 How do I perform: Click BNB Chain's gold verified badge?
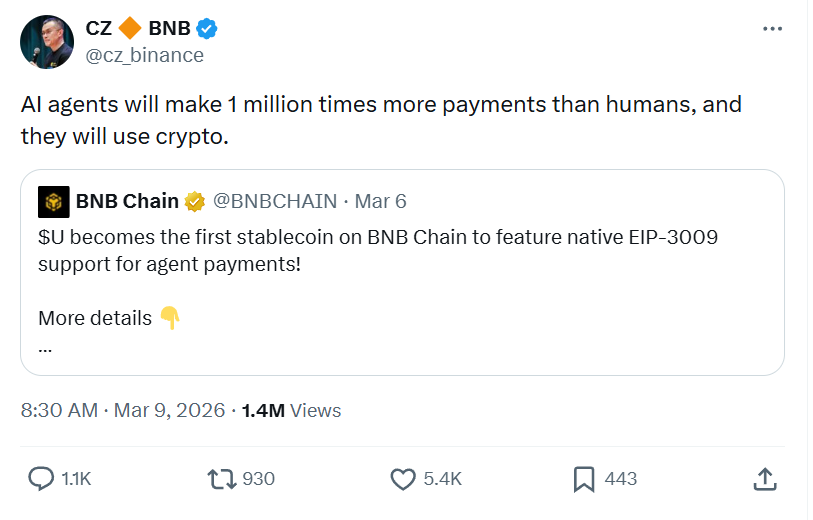tap(194, 202)
